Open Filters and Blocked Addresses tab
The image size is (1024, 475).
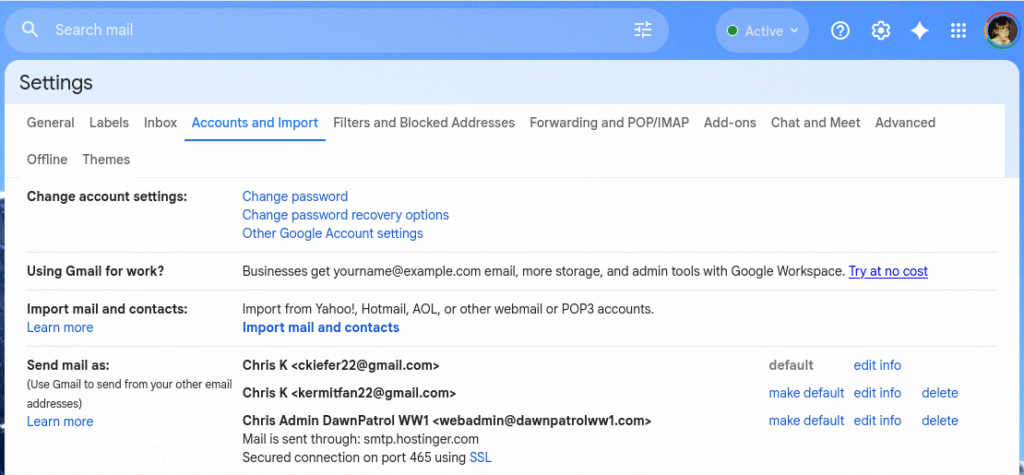click(423, 123)
